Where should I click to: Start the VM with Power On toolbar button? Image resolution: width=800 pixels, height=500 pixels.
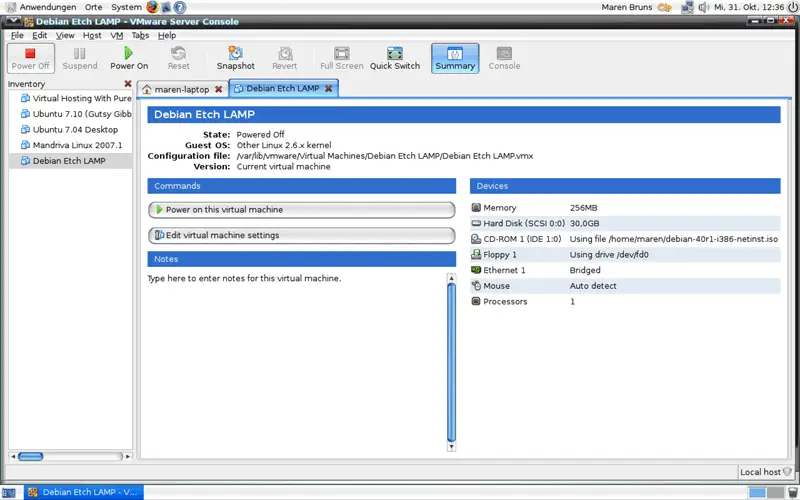pos(129,58)
